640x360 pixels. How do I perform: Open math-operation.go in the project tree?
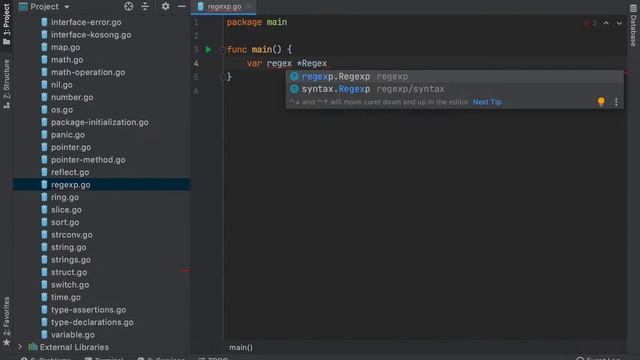pyautogui.click(x=88, y=72)
